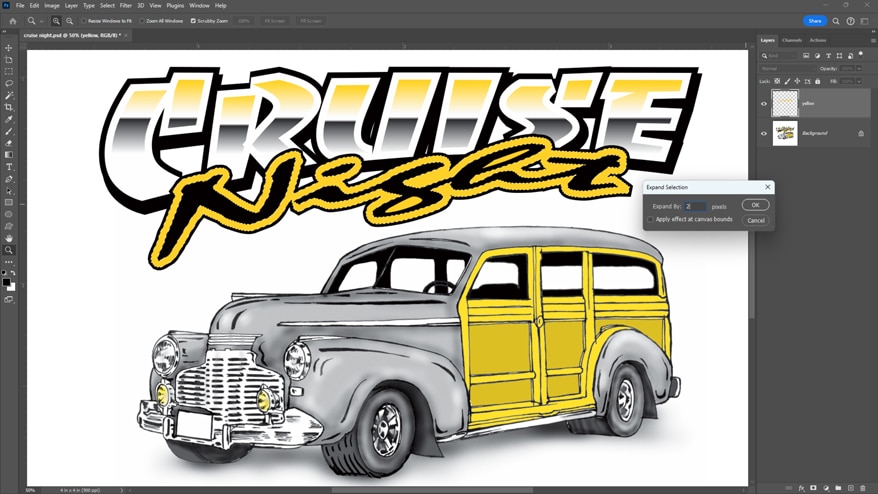
Task: Toggle the Scrubby Zoom checkbox
Action: pos(193,21)
